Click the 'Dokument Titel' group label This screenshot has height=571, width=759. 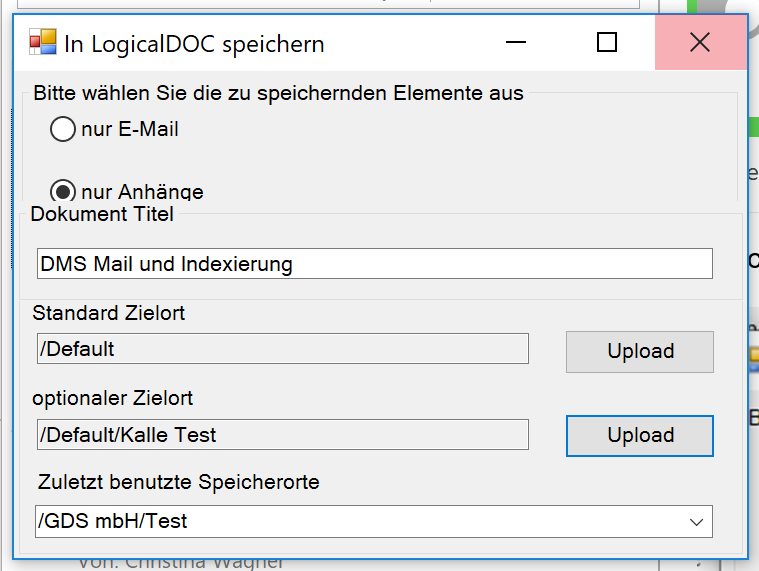102,214
